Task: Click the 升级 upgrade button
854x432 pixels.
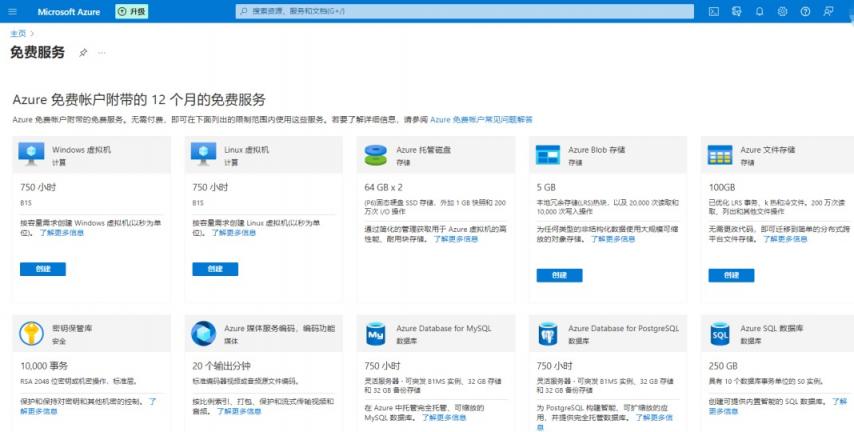Action: pos(131,11)
